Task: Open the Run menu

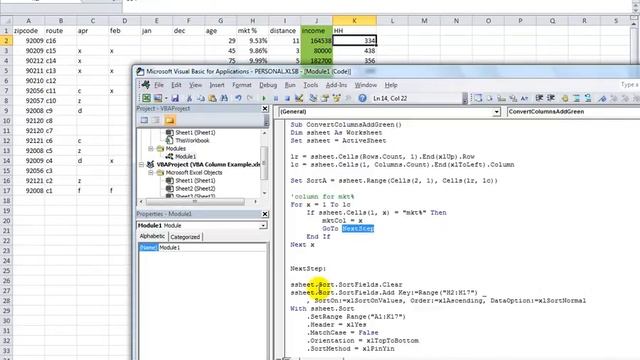Action: point(290,85)
